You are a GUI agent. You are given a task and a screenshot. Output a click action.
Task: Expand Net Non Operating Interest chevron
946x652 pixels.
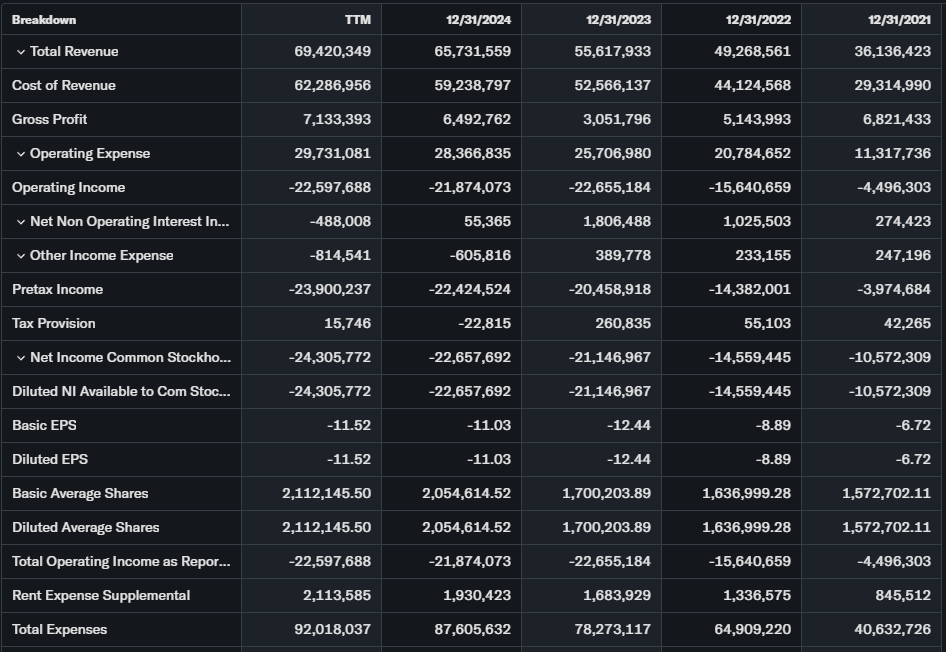(x=21, y=222)
